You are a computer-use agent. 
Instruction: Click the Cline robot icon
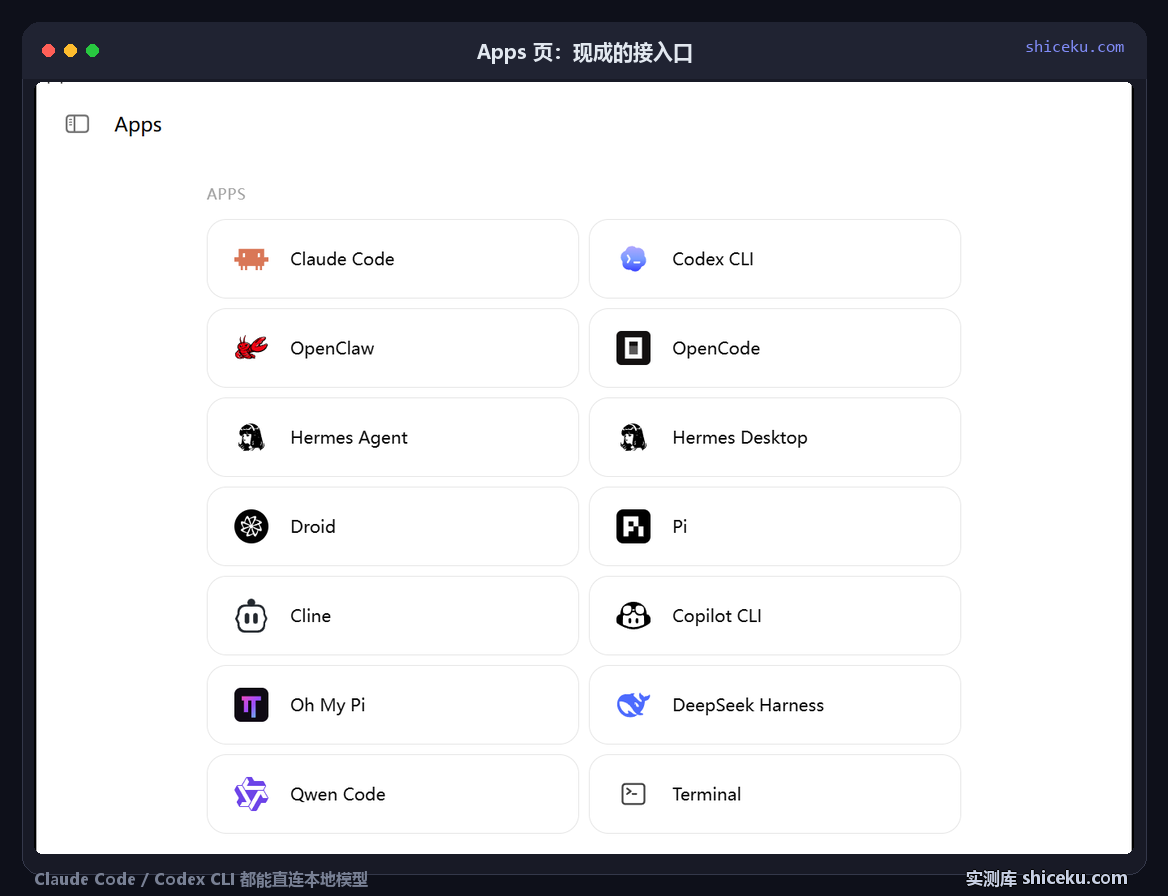pos(251,616)
